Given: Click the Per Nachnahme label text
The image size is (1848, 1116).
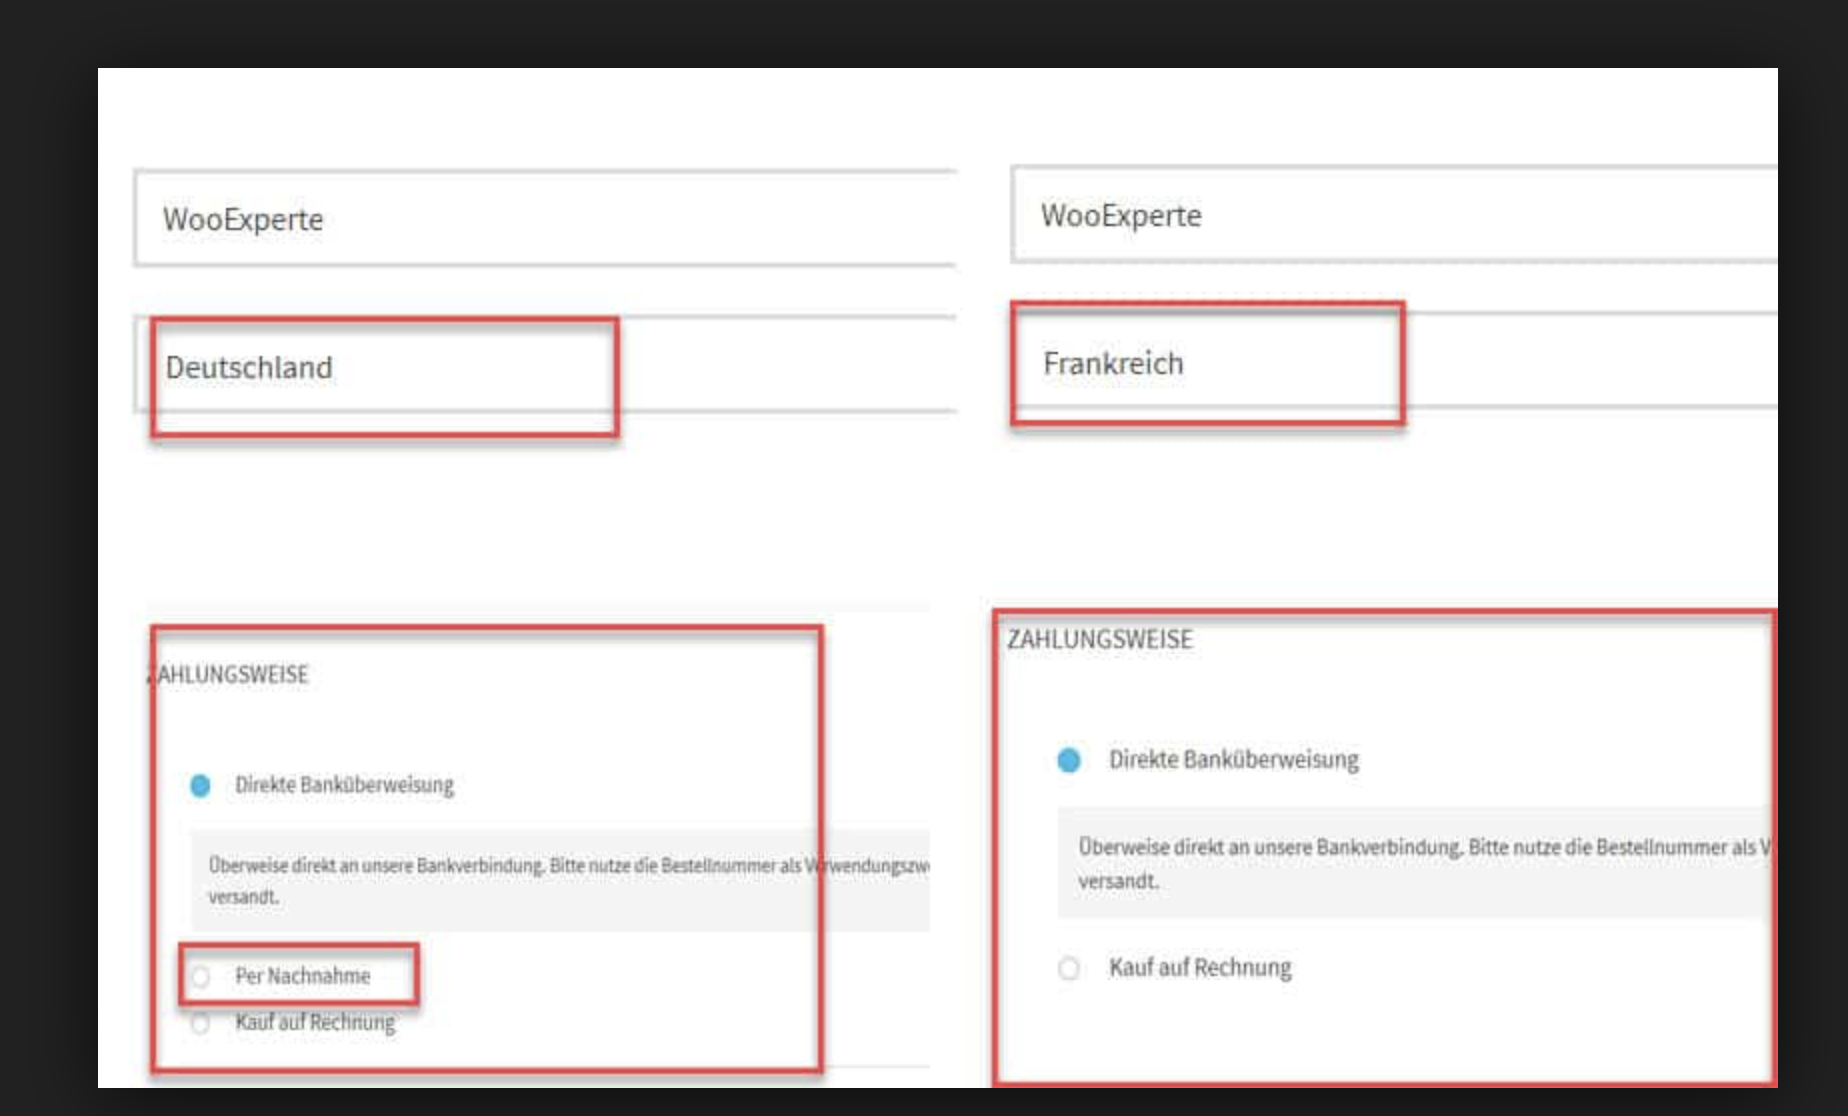Looking at the screenshot, I should click(302, 976).
